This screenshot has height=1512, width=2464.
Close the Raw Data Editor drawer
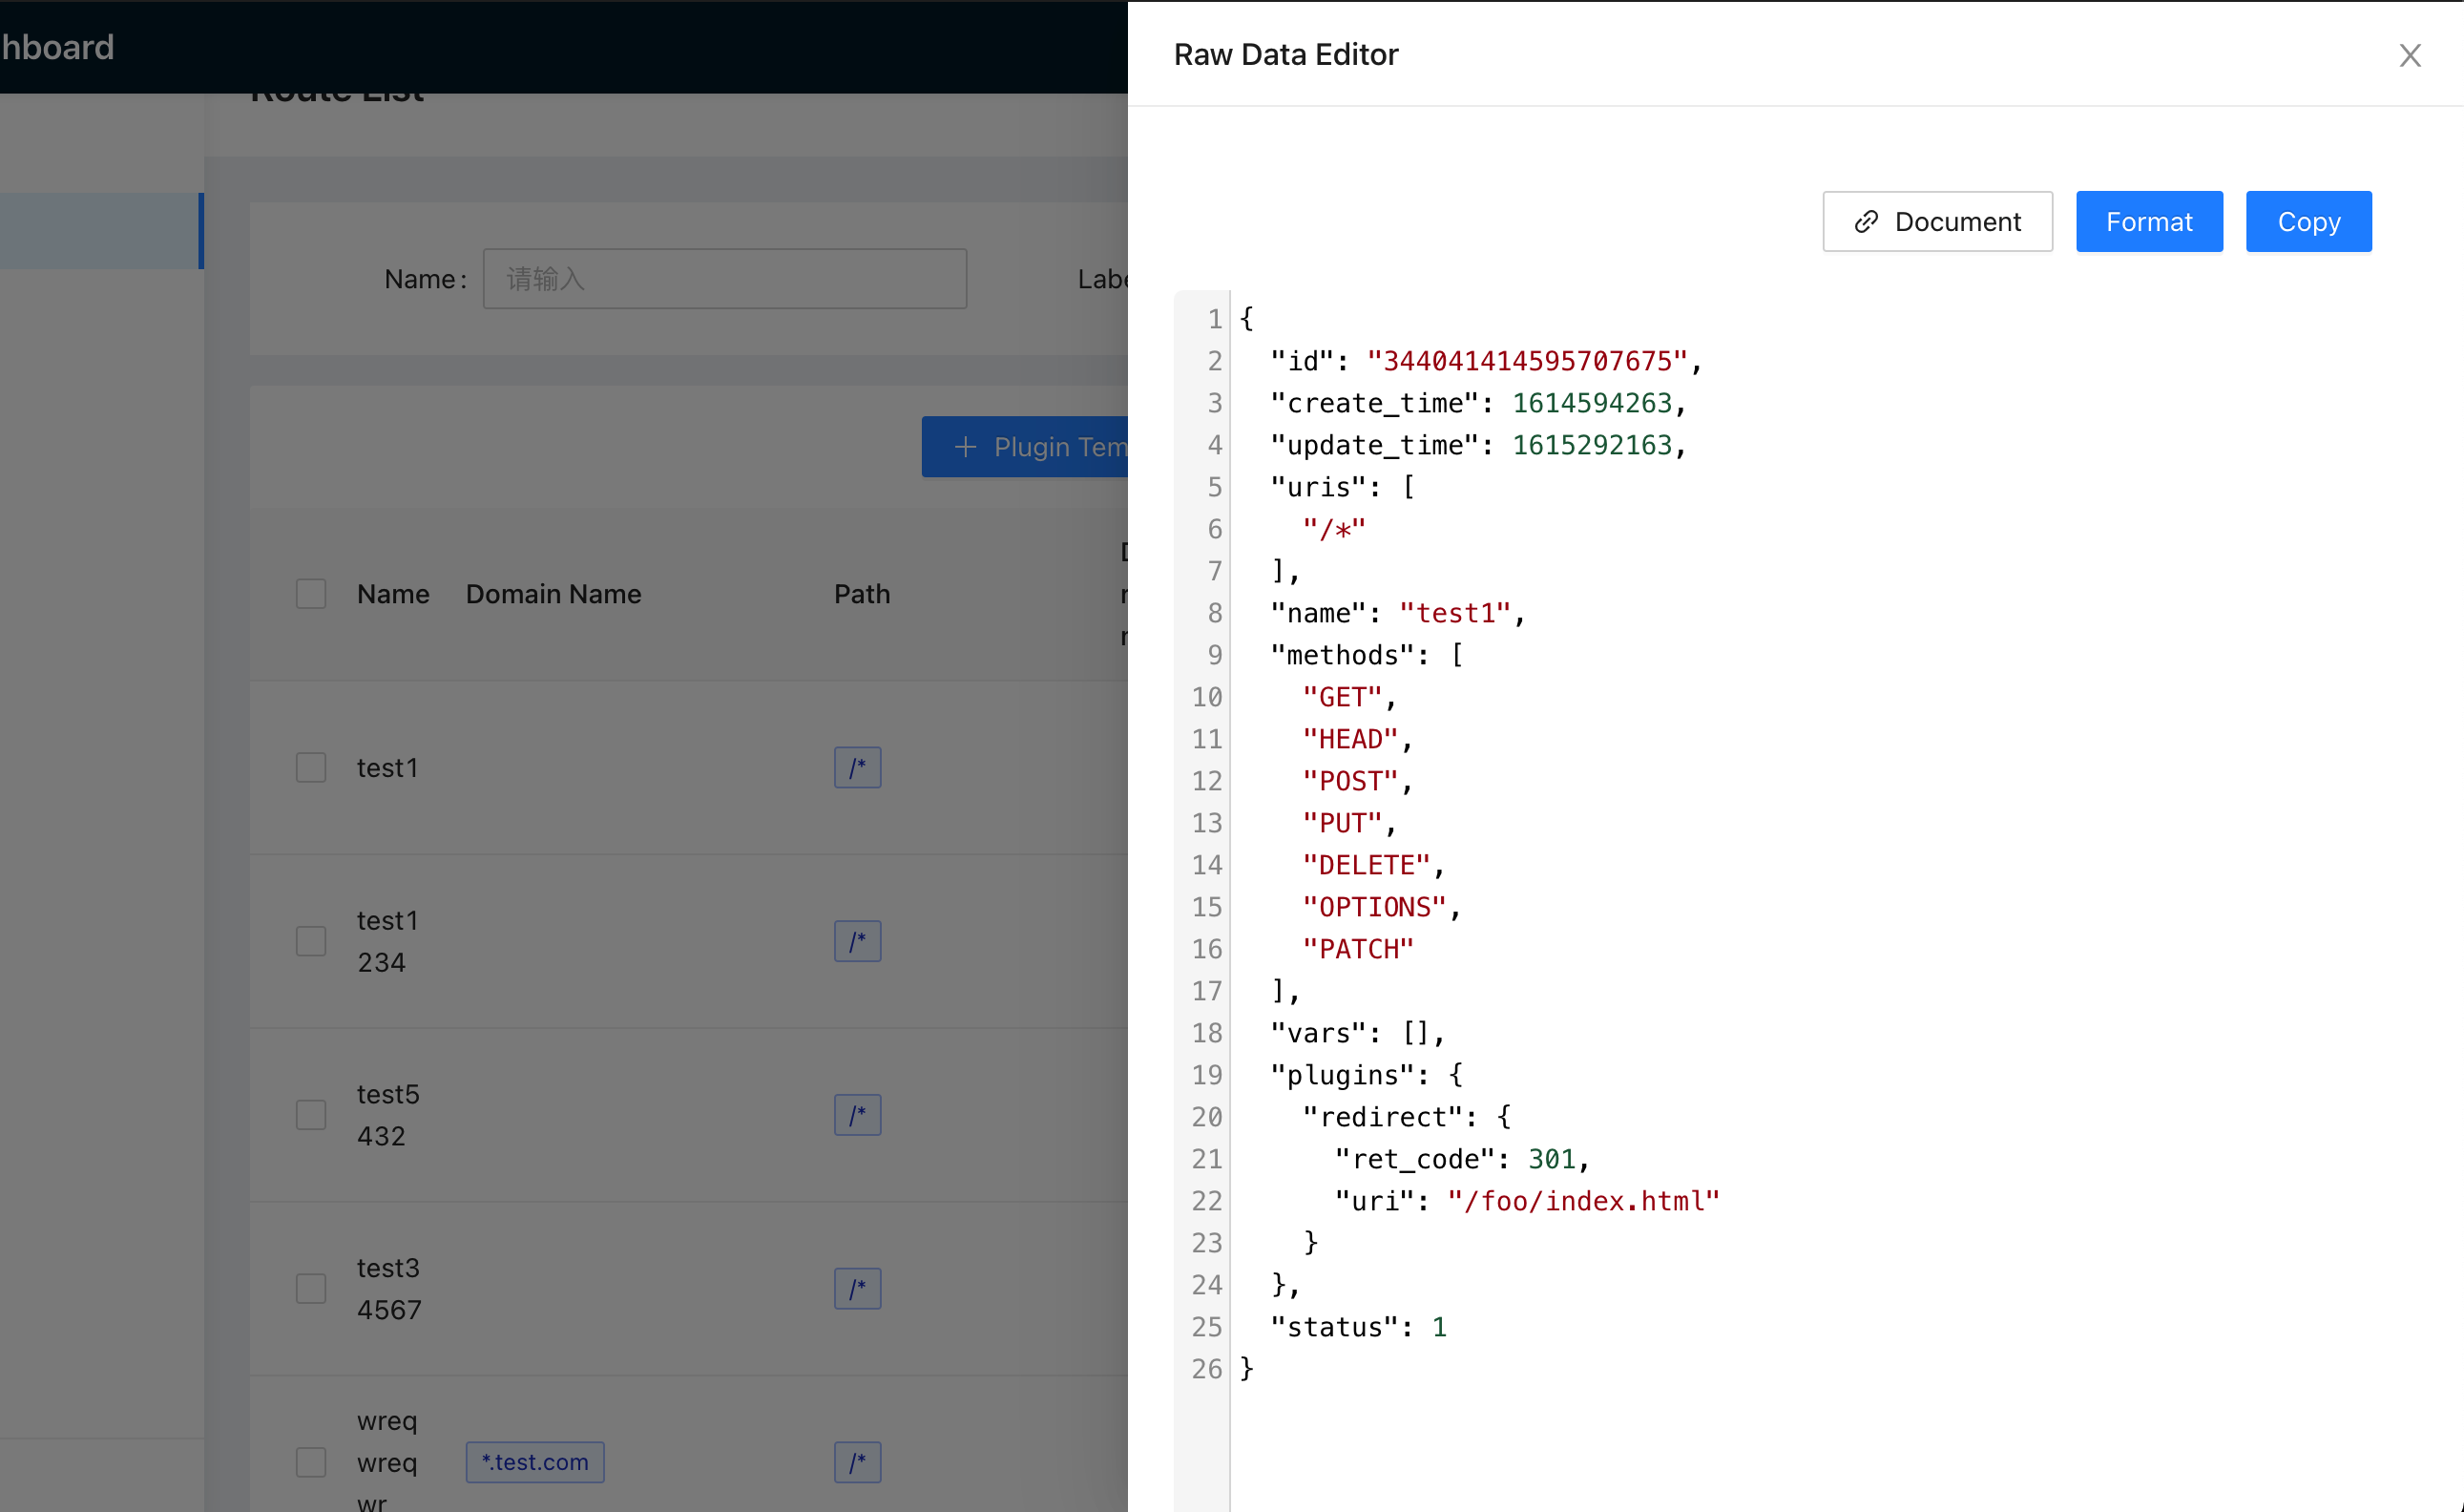[x=2409, y=55]
